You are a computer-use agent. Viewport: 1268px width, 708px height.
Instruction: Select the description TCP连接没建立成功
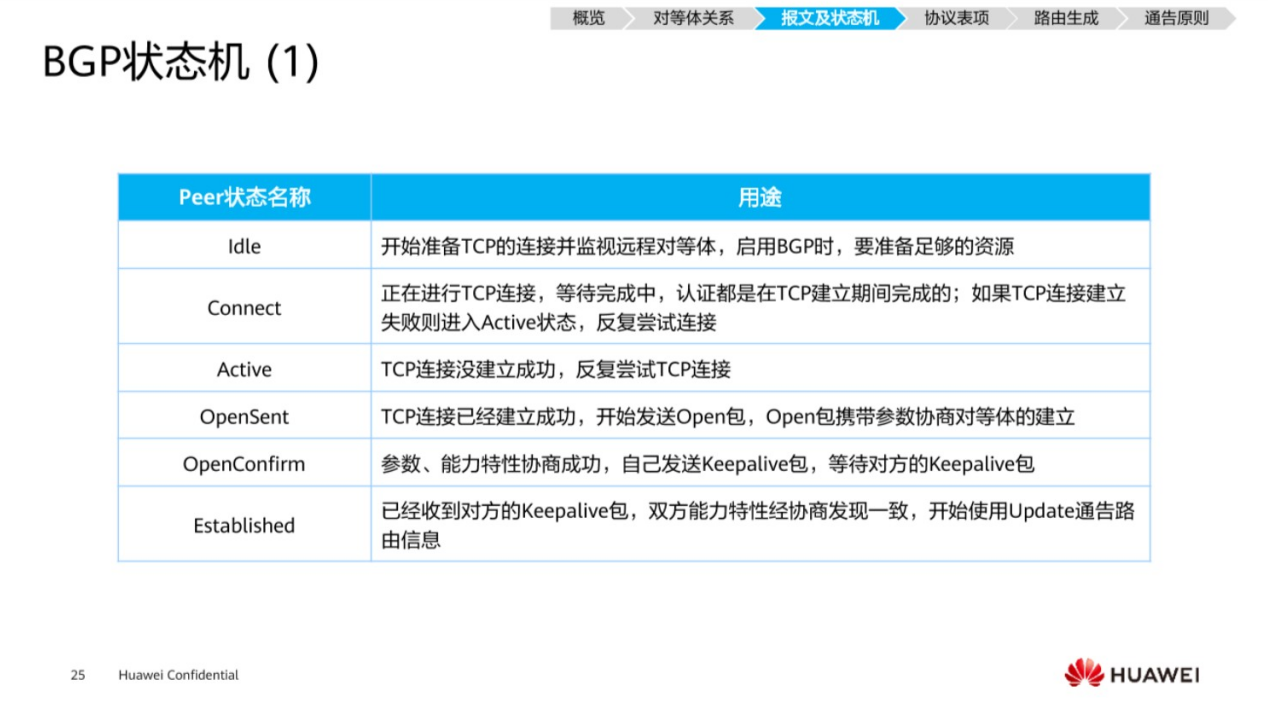[x=556, y=370]
